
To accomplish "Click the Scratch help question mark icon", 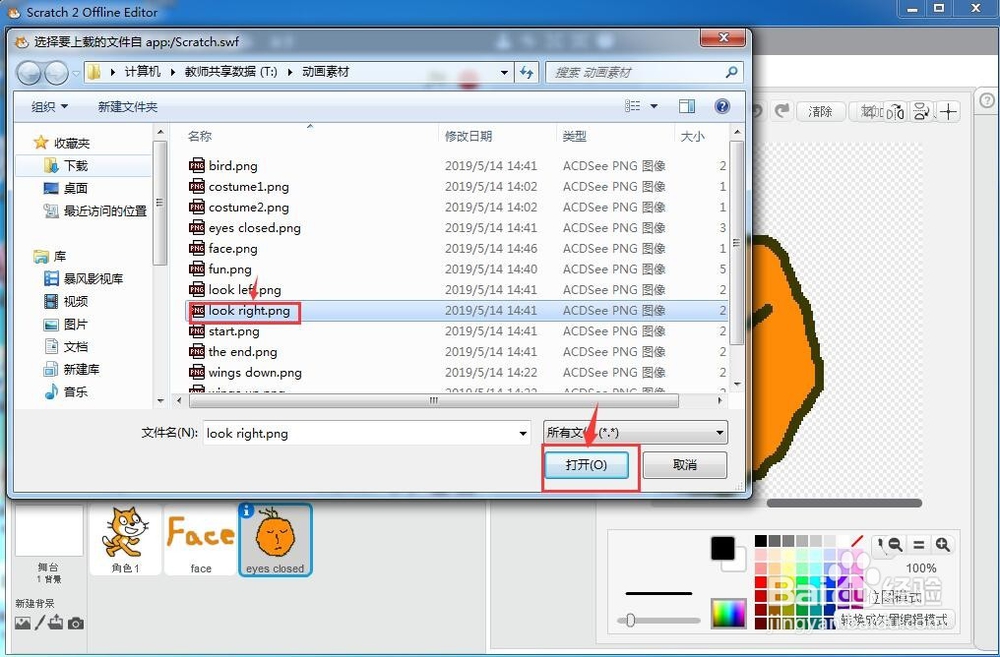I will [x=987, y=101].
